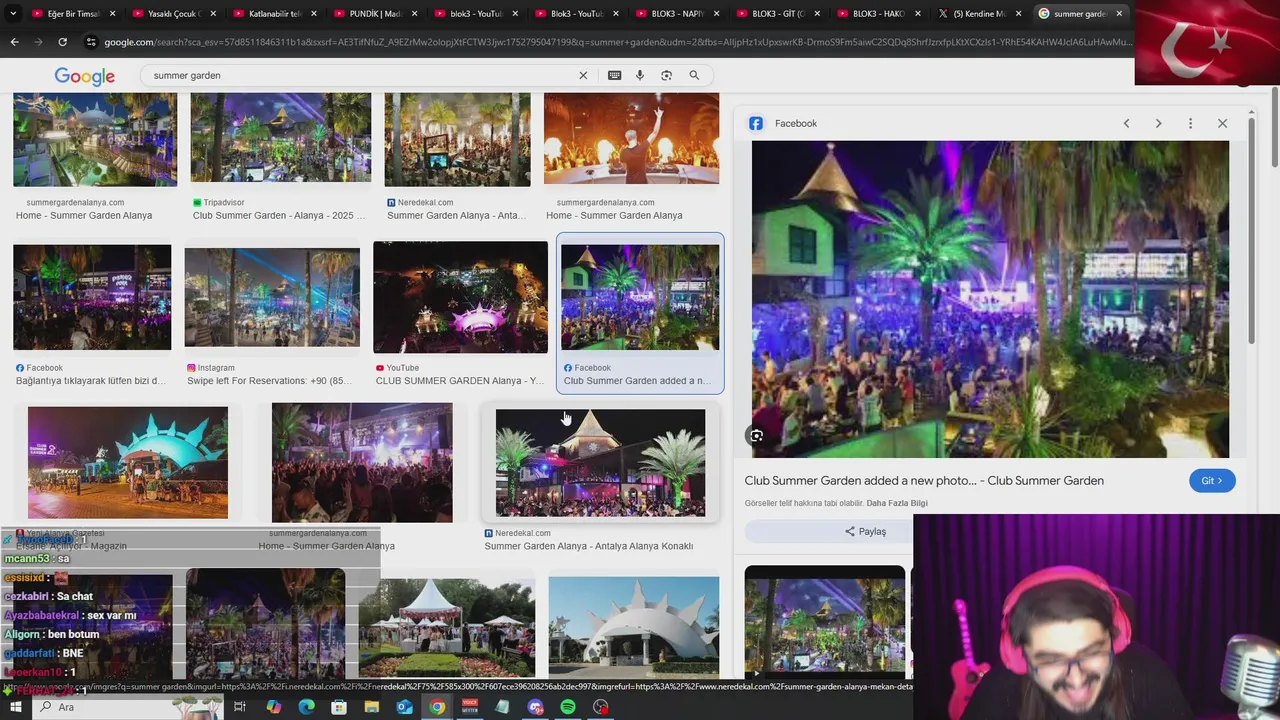1280x720 pixels.
Task: Open the tab search dropdown arrow
Action: pos(13,14)
